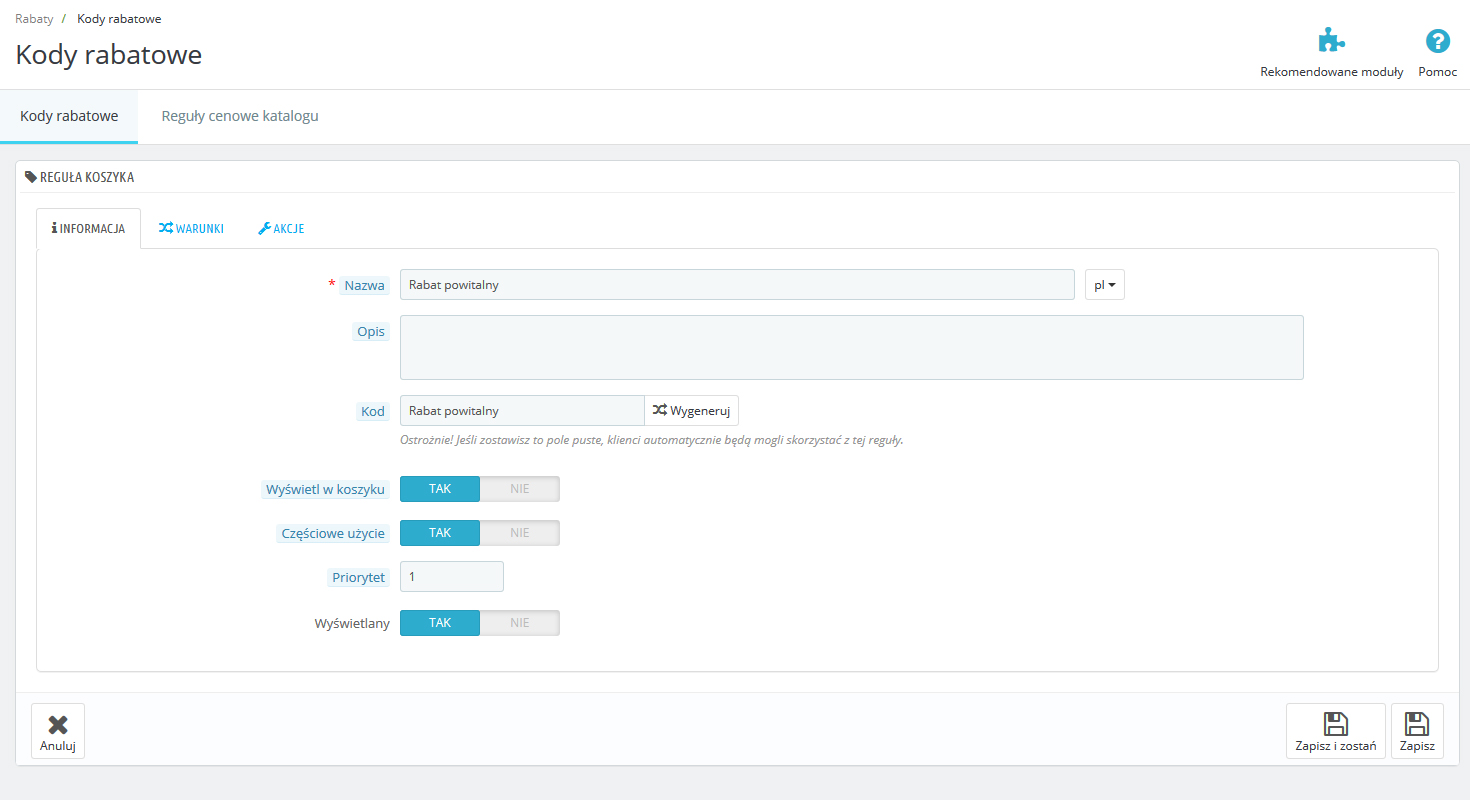Click the Anuluj X icon

(58, 725)
